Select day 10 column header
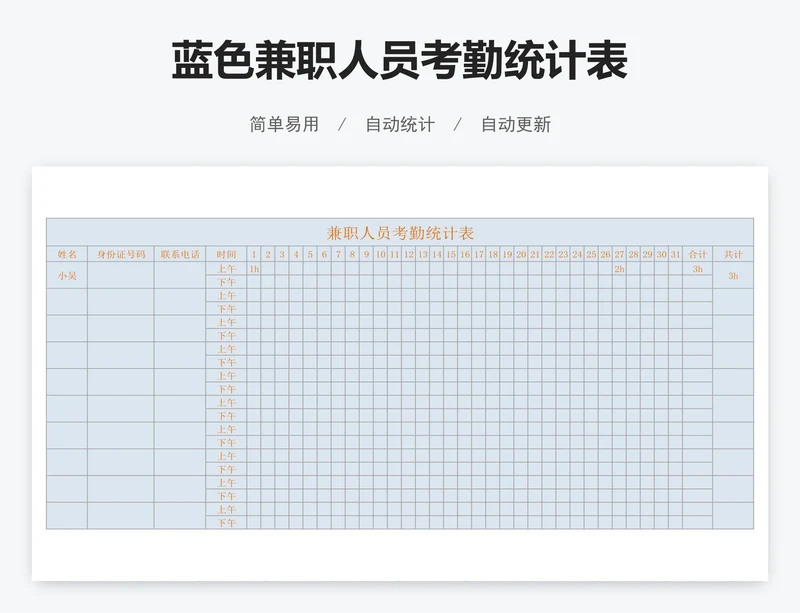The width and height of the screenshot is (800, 613). (381, 254)
